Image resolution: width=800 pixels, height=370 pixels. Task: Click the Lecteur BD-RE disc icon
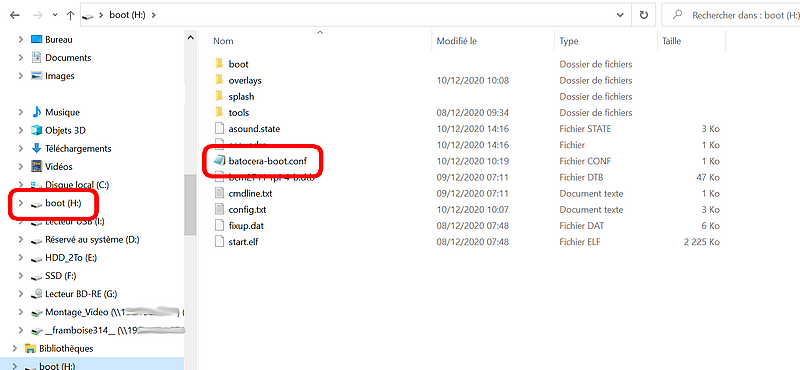coord(36,294)
